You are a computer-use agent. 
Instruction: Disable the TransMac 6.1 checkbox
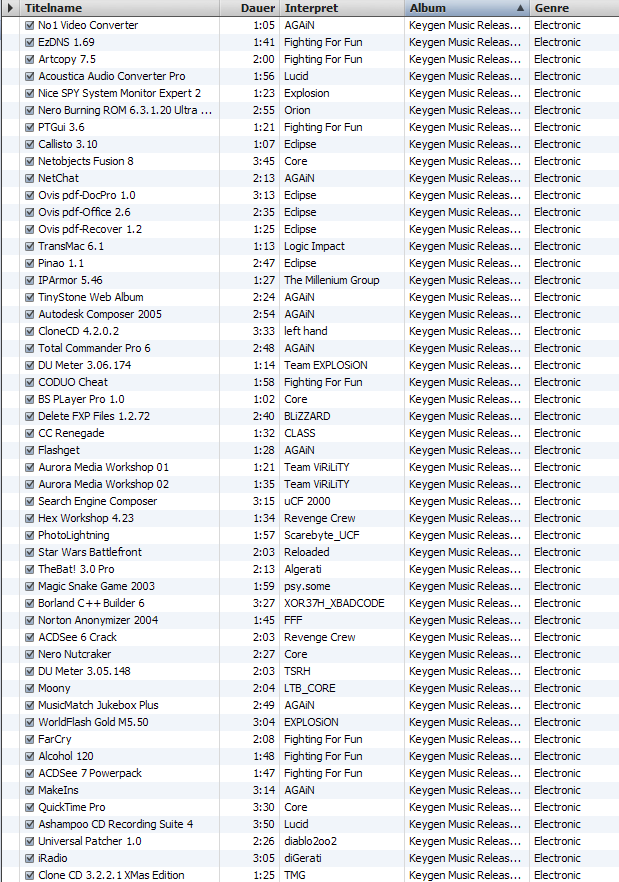click(29, 246)
